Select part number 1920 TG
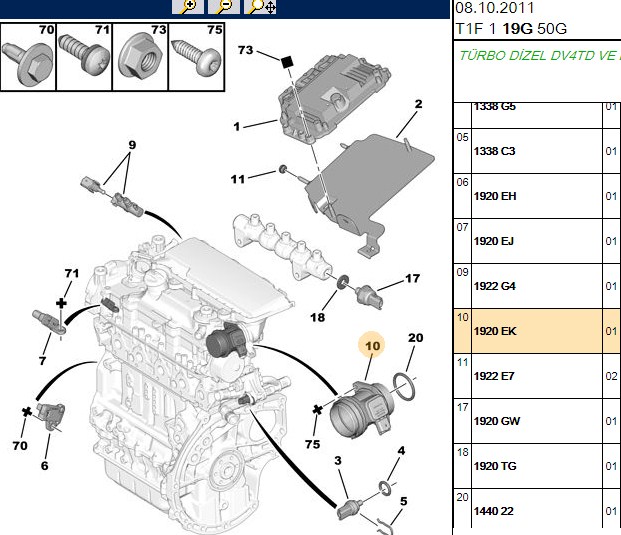This screenshot has width=621, height=535. click(495, 466)
